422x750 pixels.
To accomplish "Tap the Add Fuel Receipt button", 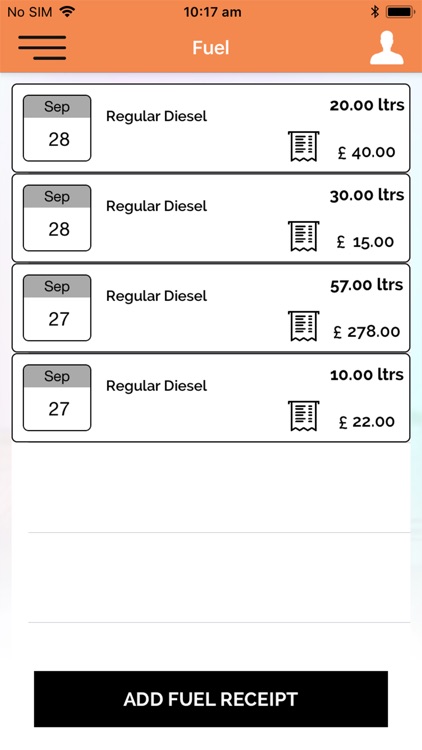I will click(x=211, y=699).
